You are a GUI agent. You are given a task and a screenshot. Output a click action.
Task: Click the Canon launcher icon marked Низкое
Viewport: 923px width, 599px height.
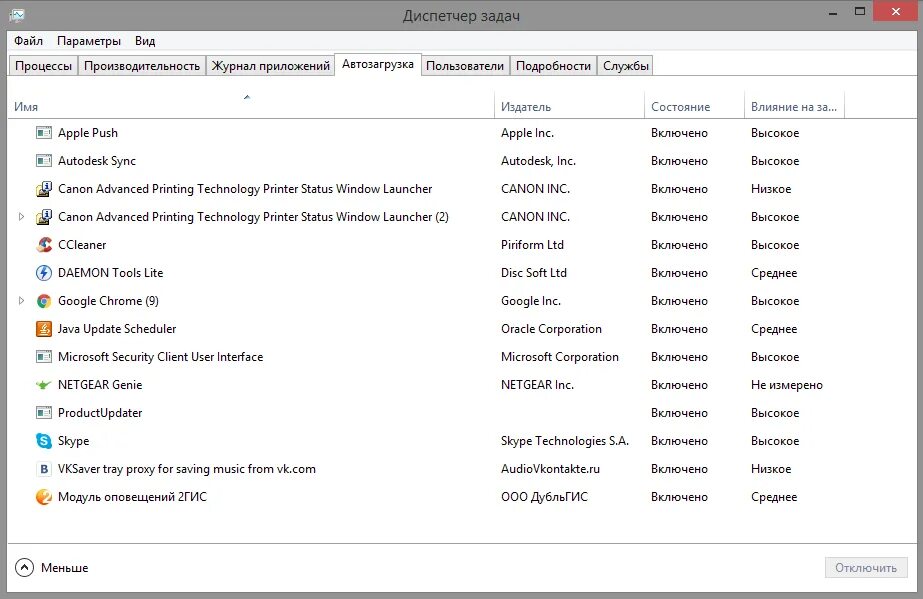coord(44,189)
